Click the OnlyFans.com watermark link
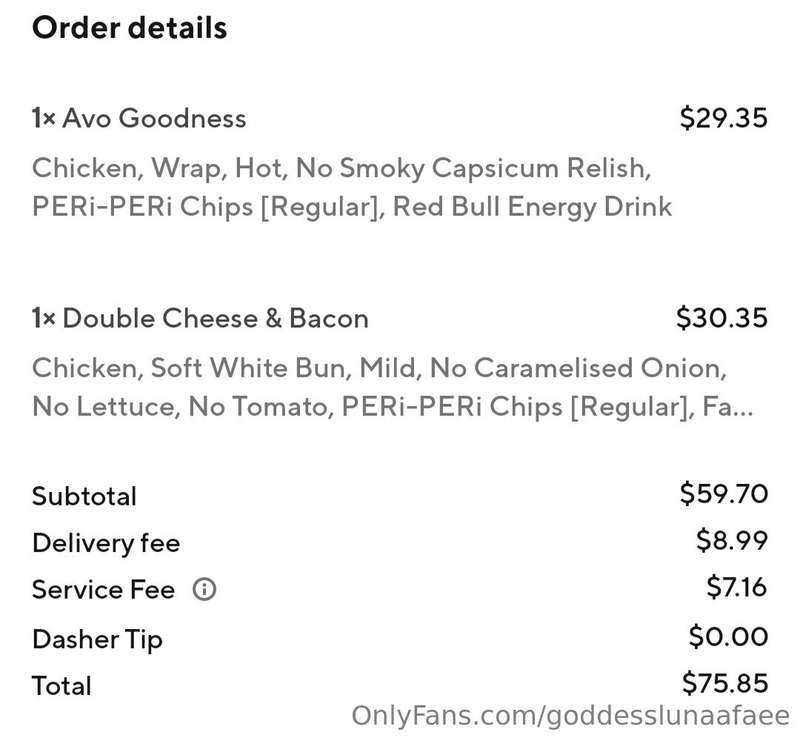Image resolution: width=800 pixels, height=741 pixels. (570, 716)
